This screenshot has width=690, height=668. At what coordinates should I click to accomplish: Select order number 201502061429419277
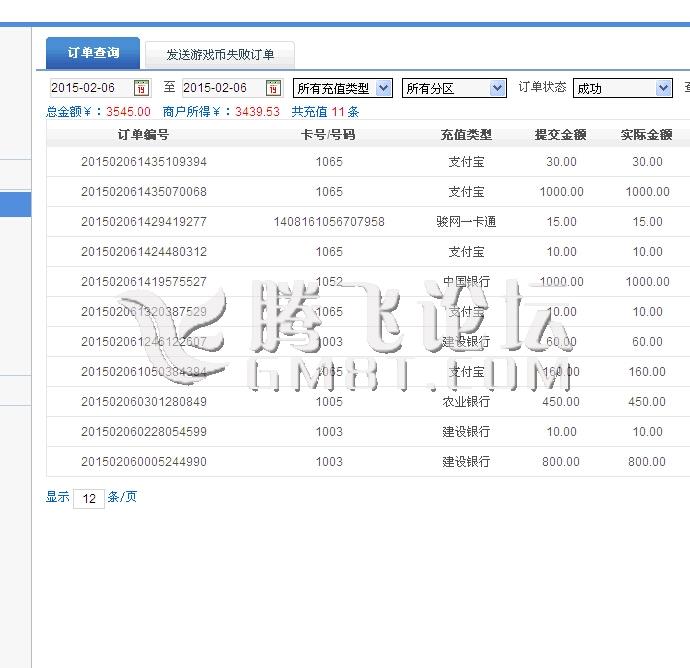click(x=144, y=222)
